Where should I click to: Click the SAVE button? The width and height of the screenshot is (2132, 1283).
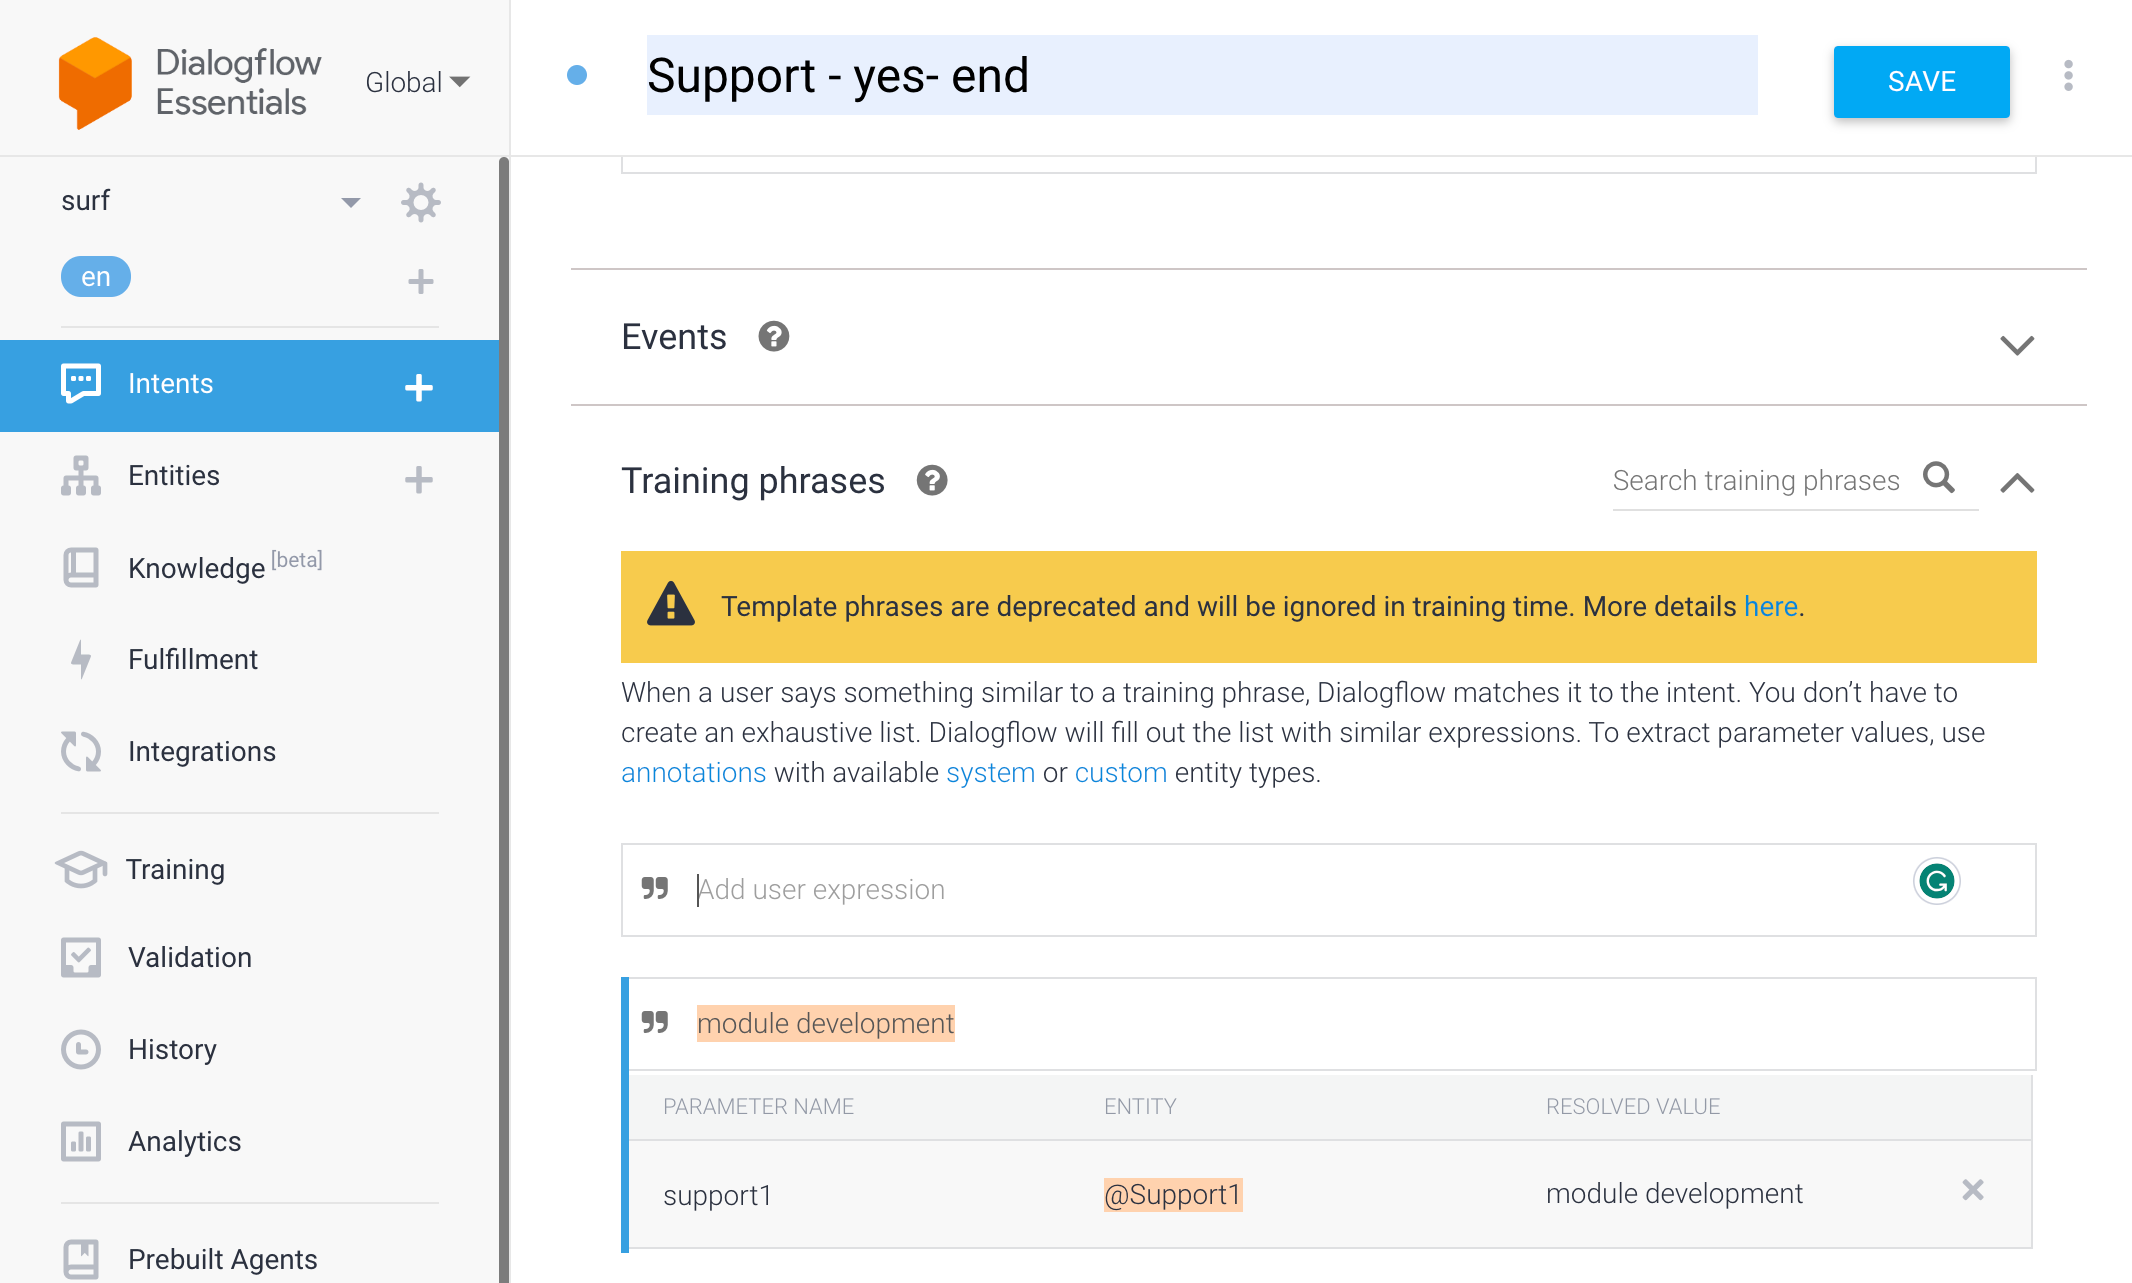coord(1921,82)
